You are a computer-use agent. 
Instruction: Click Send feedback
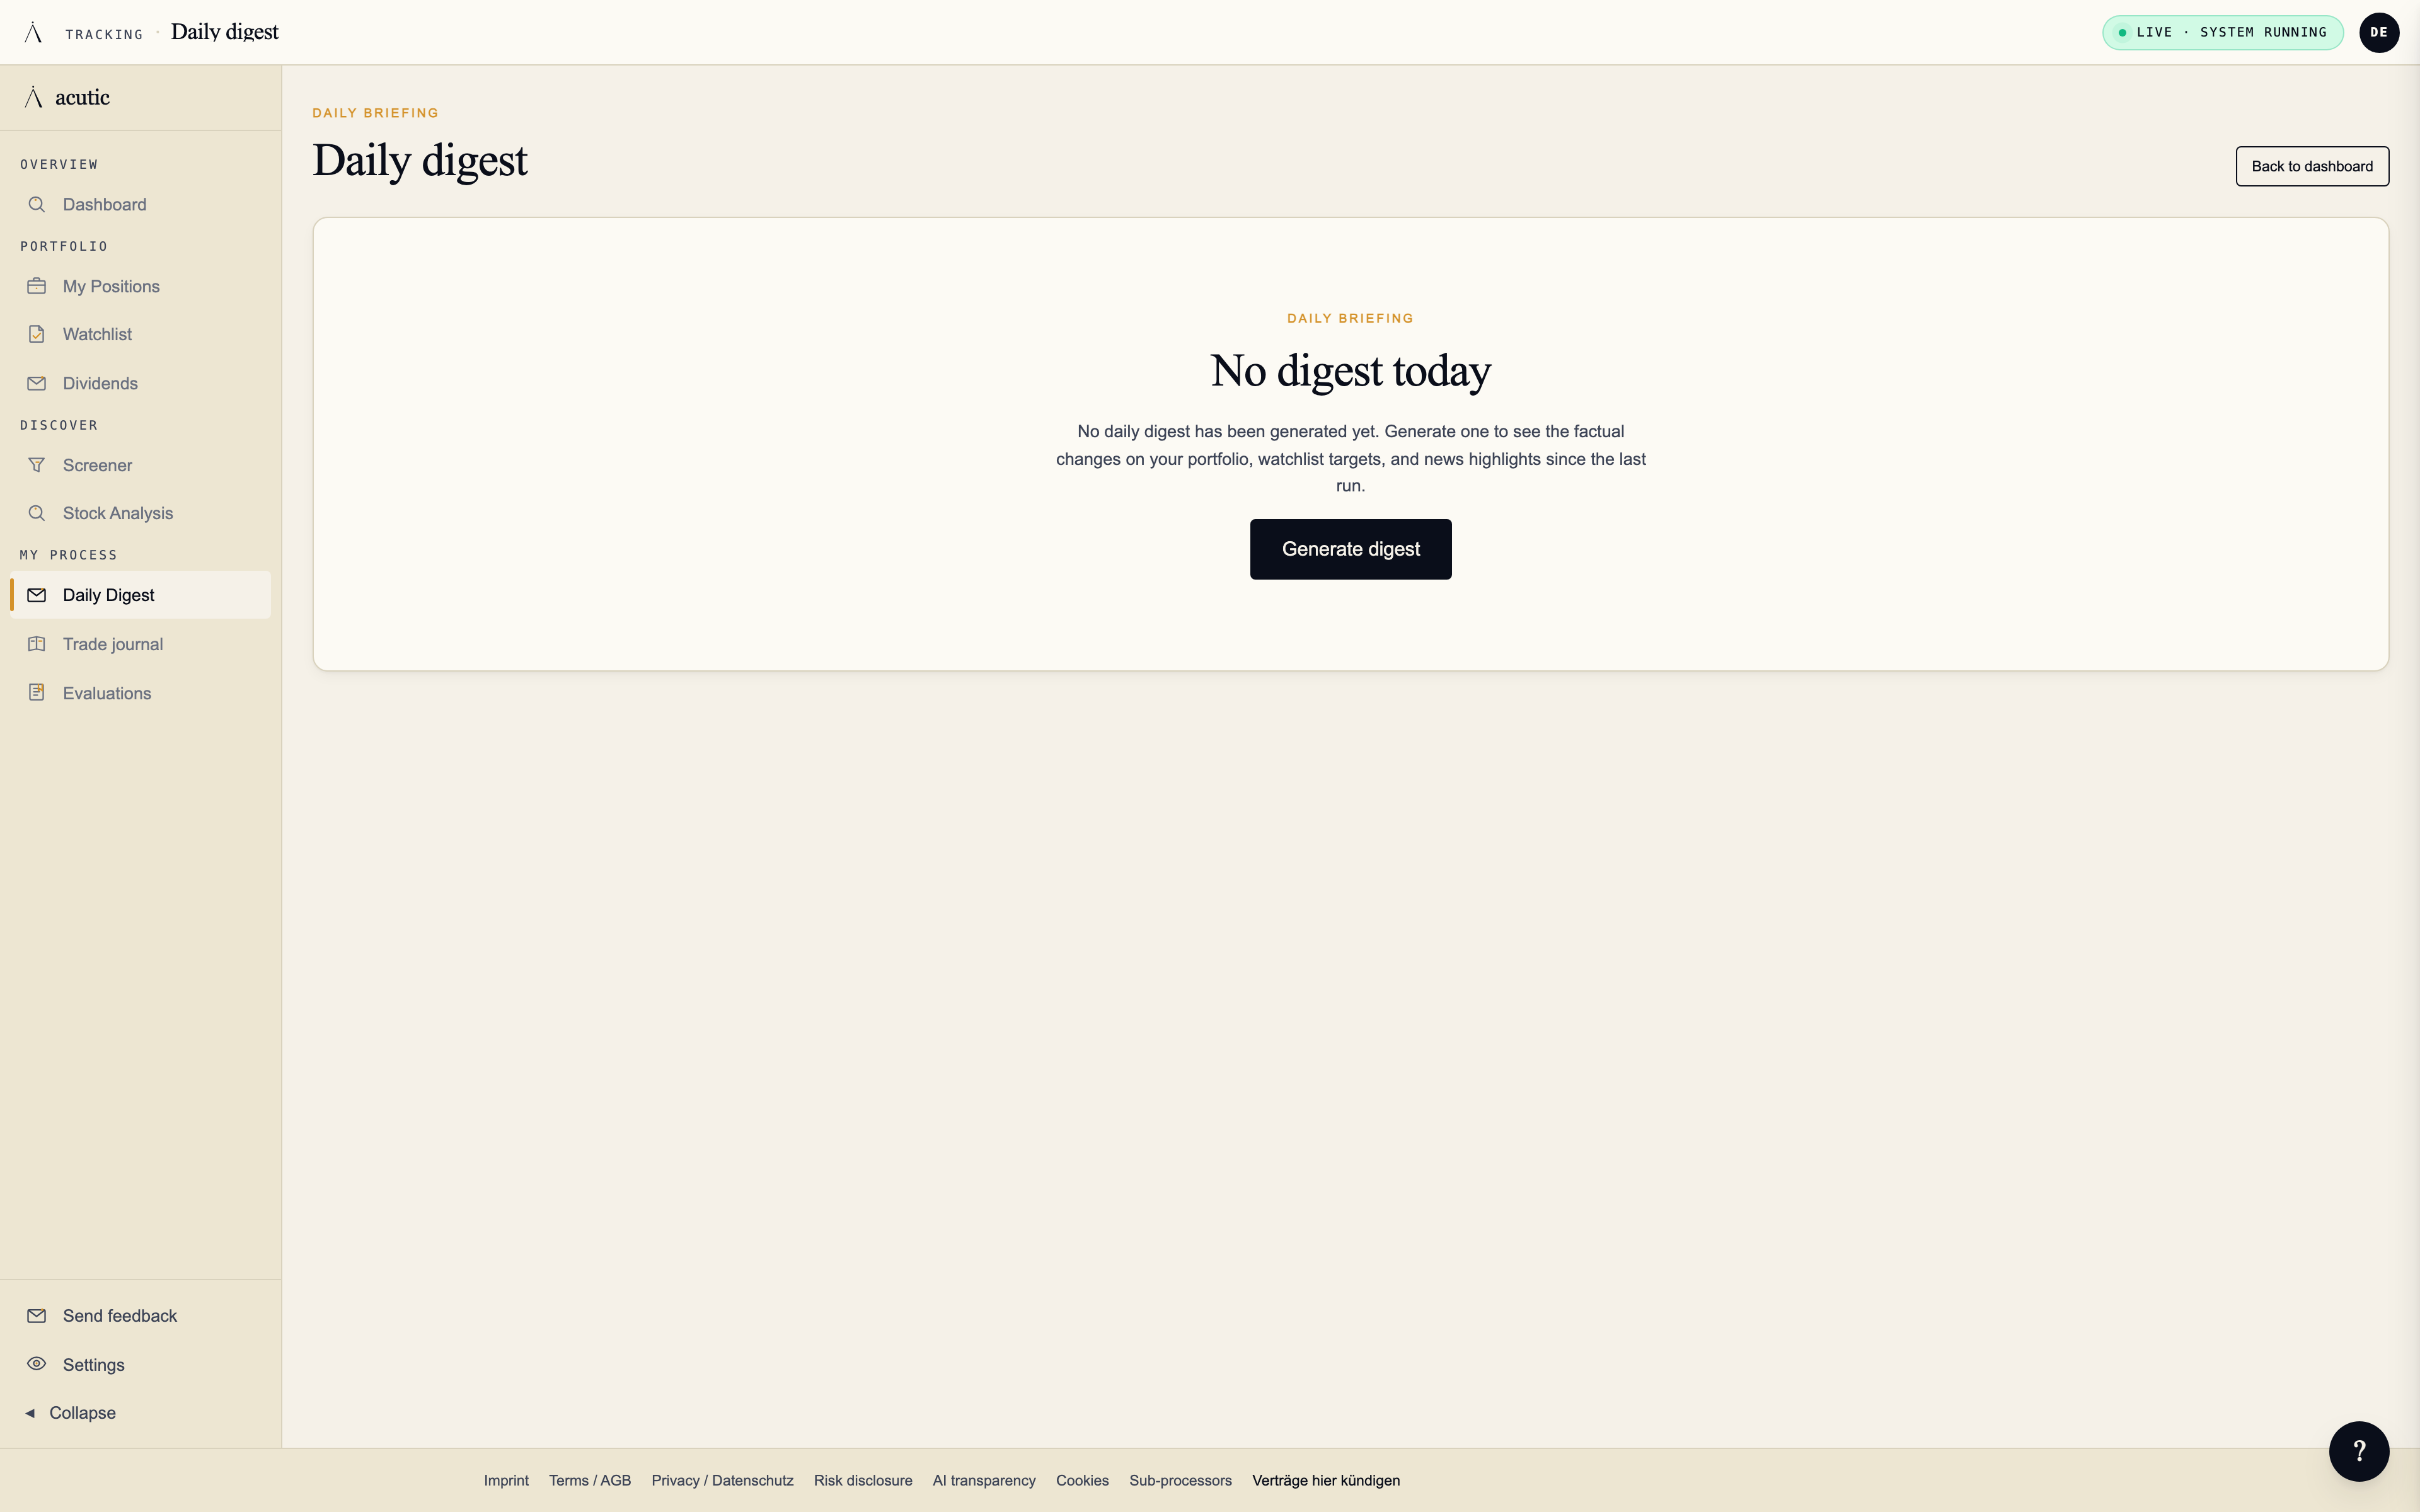[x=140, y=1315]
